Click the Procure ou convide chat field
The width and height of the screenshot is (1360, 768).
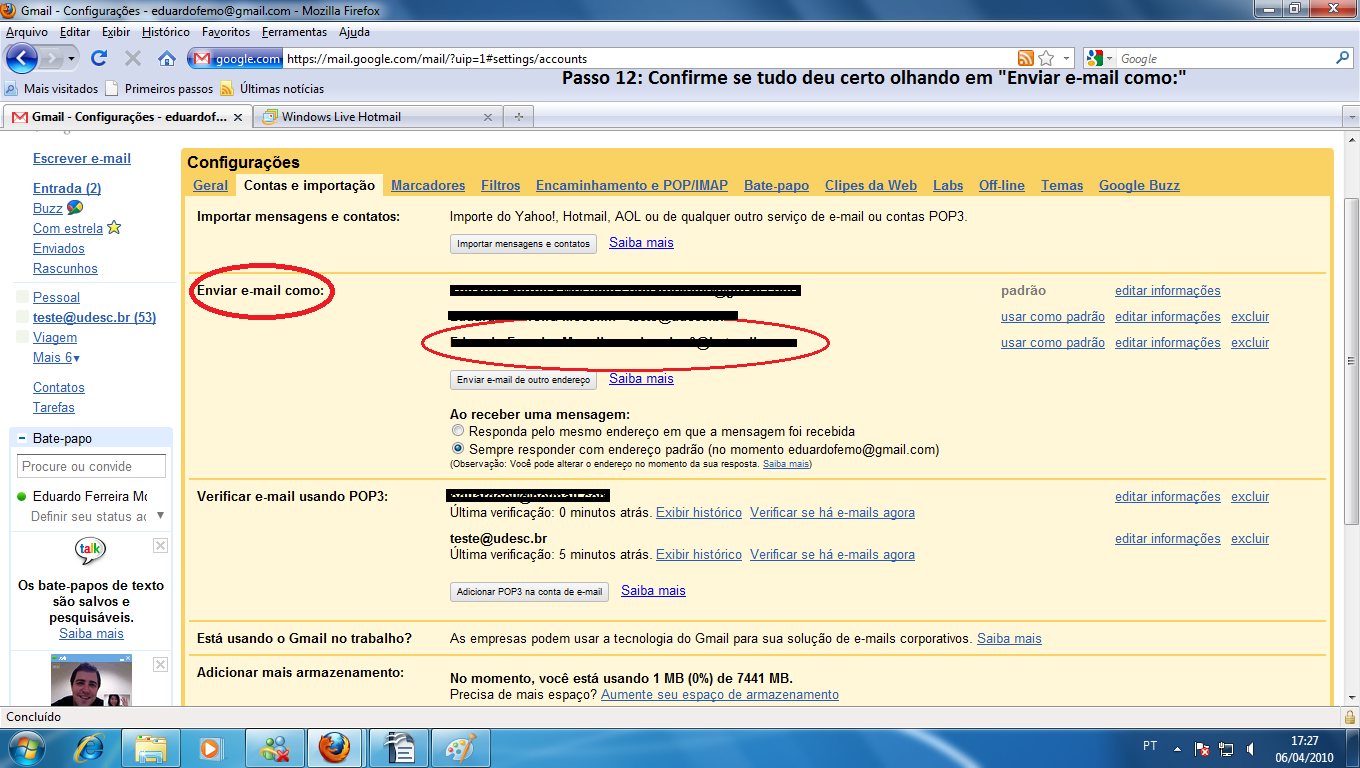pos(91,466)
